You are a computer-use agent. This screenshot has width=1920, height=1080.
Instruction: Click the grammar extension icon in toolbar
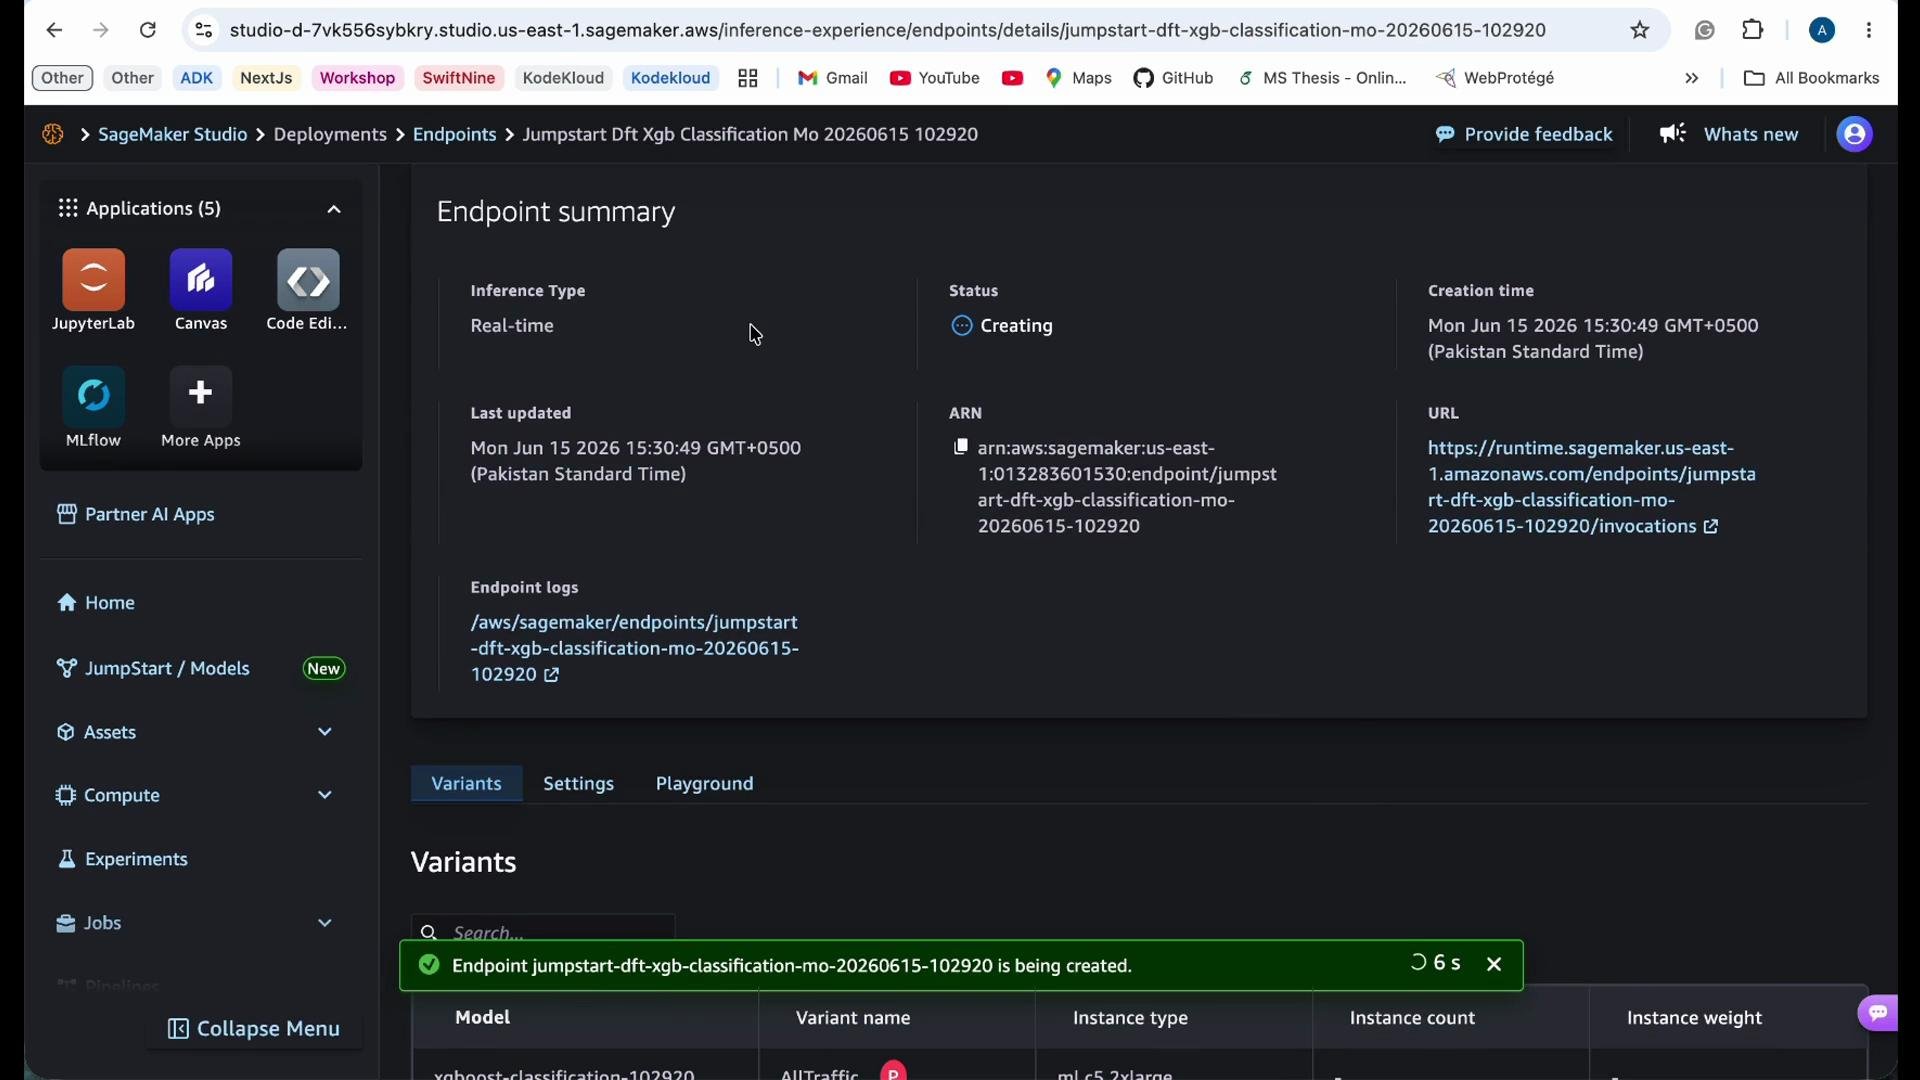point(1705,30)
